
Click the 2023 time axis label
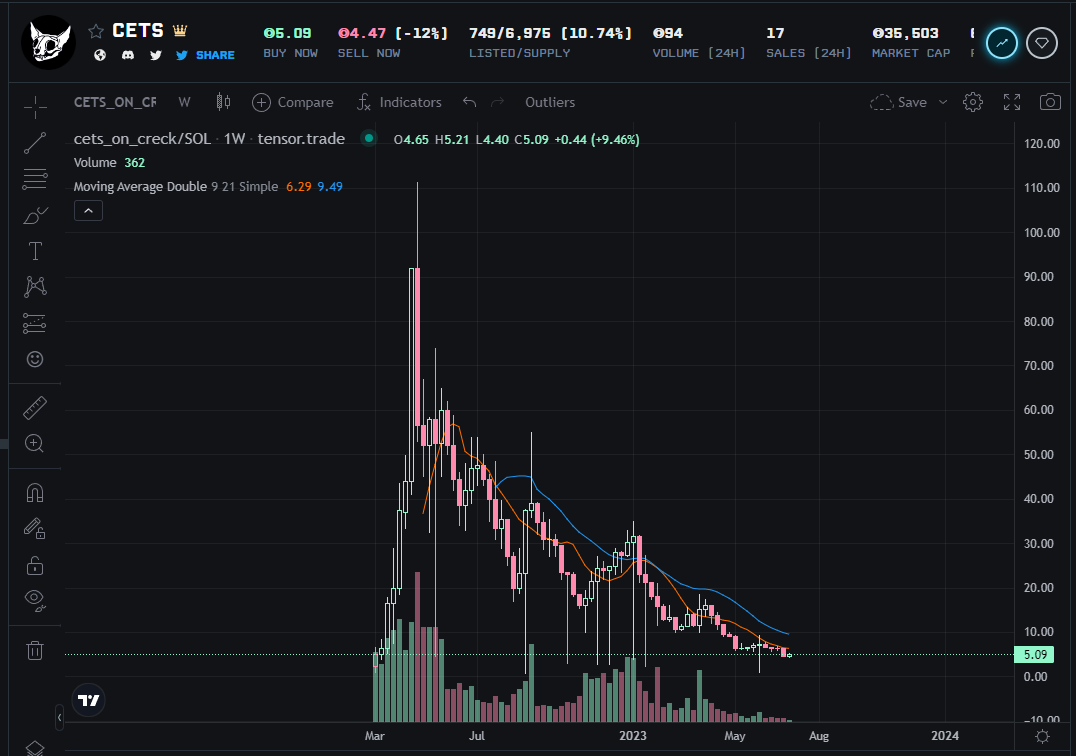pyautogui.click(x=633, y=735)
